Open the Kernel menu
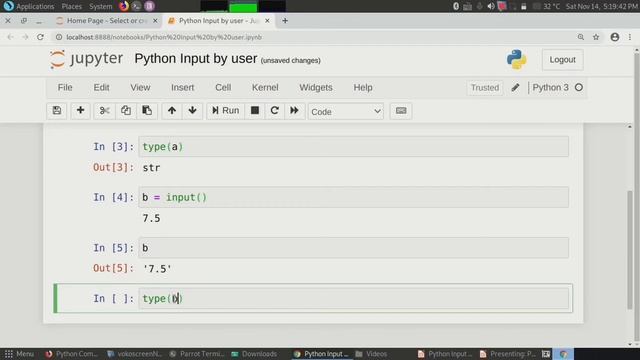 [x=265, y=87]
